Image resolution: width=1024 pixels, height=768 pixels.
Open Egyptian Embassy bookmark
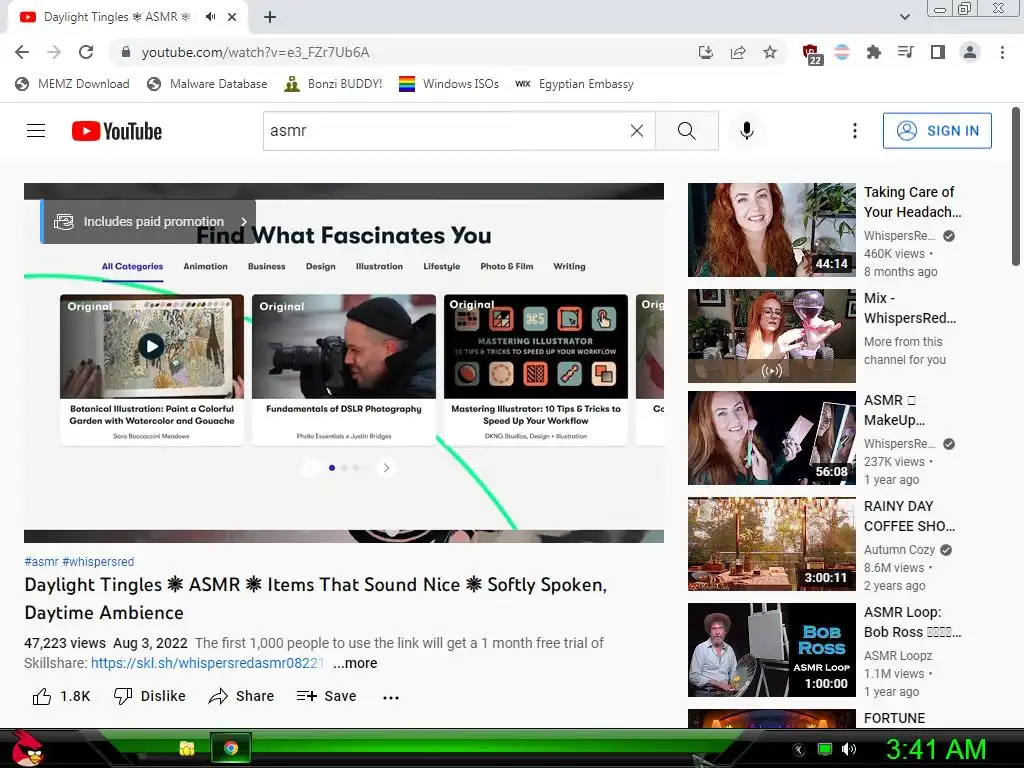point(574,84)
